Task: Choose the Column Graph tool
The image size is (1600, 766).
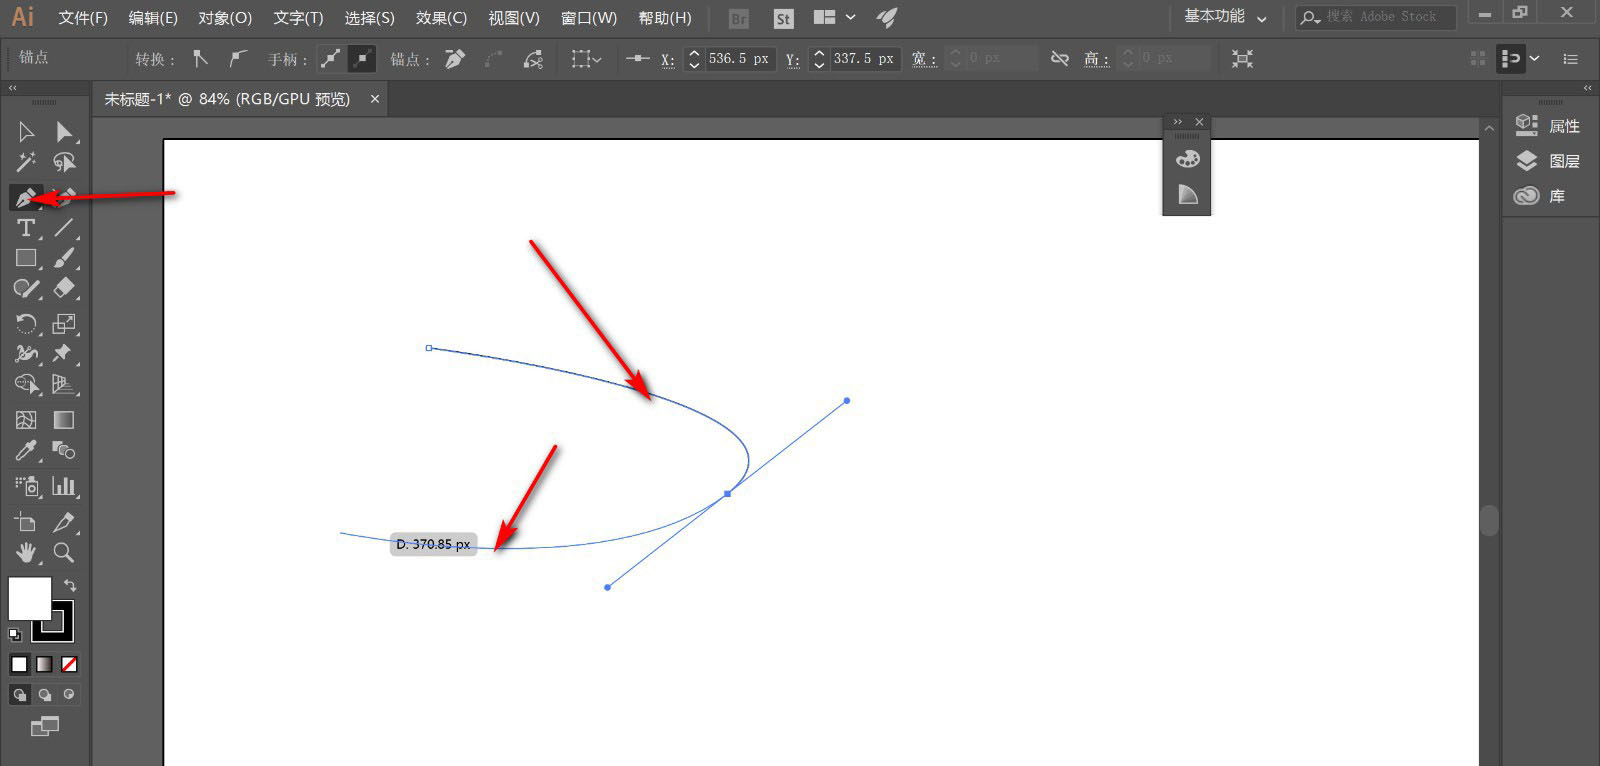Action: click(64, 486)
